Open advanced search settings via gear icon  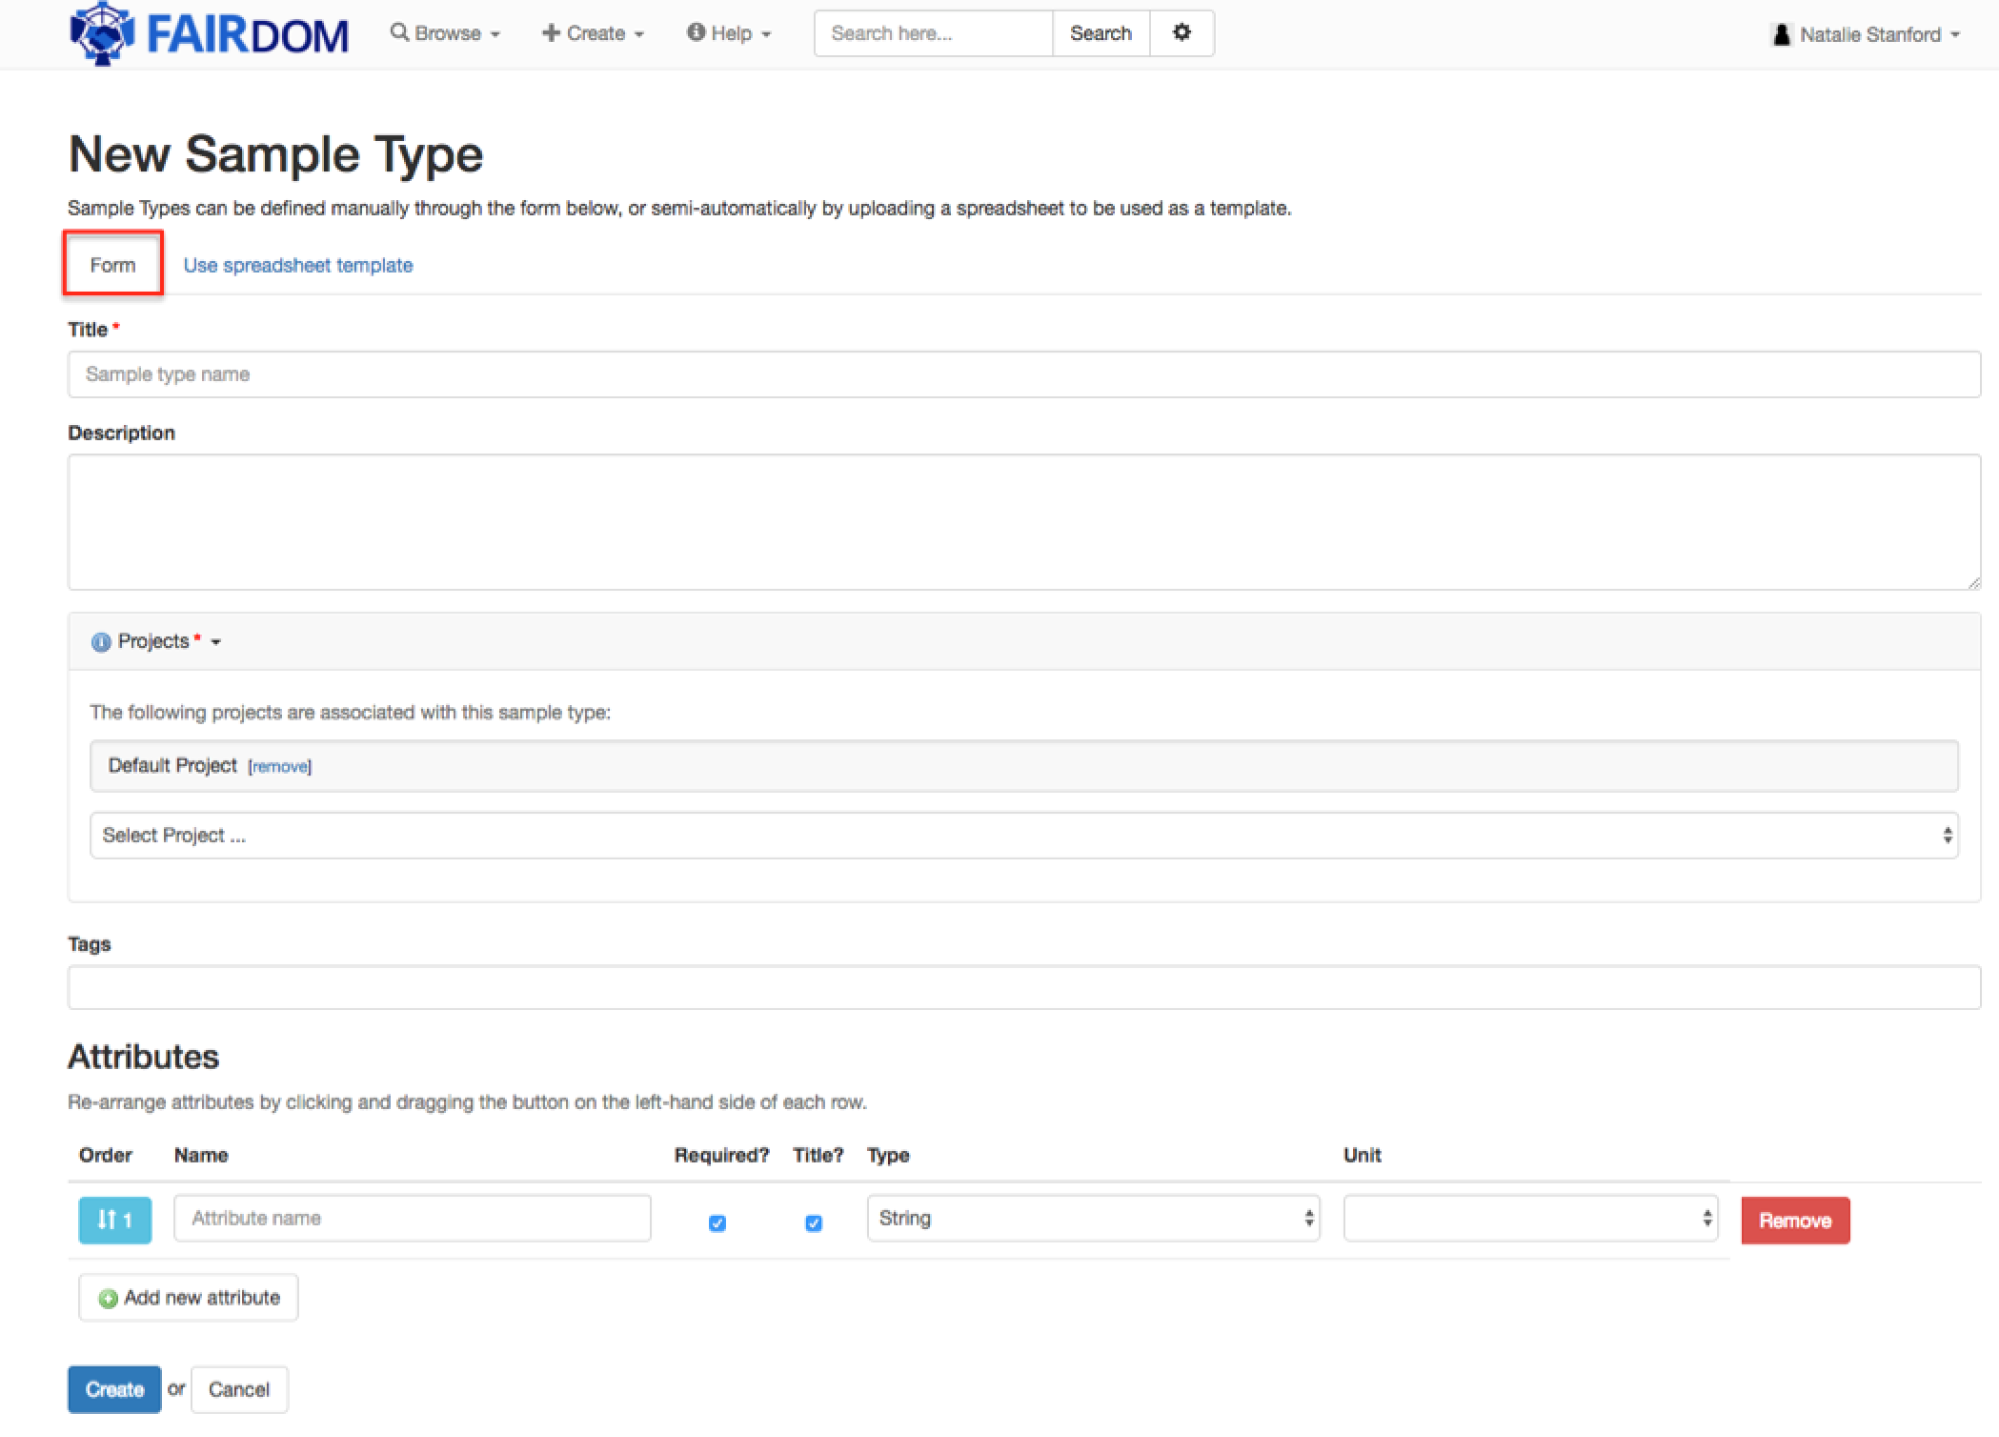[1181, 32]
